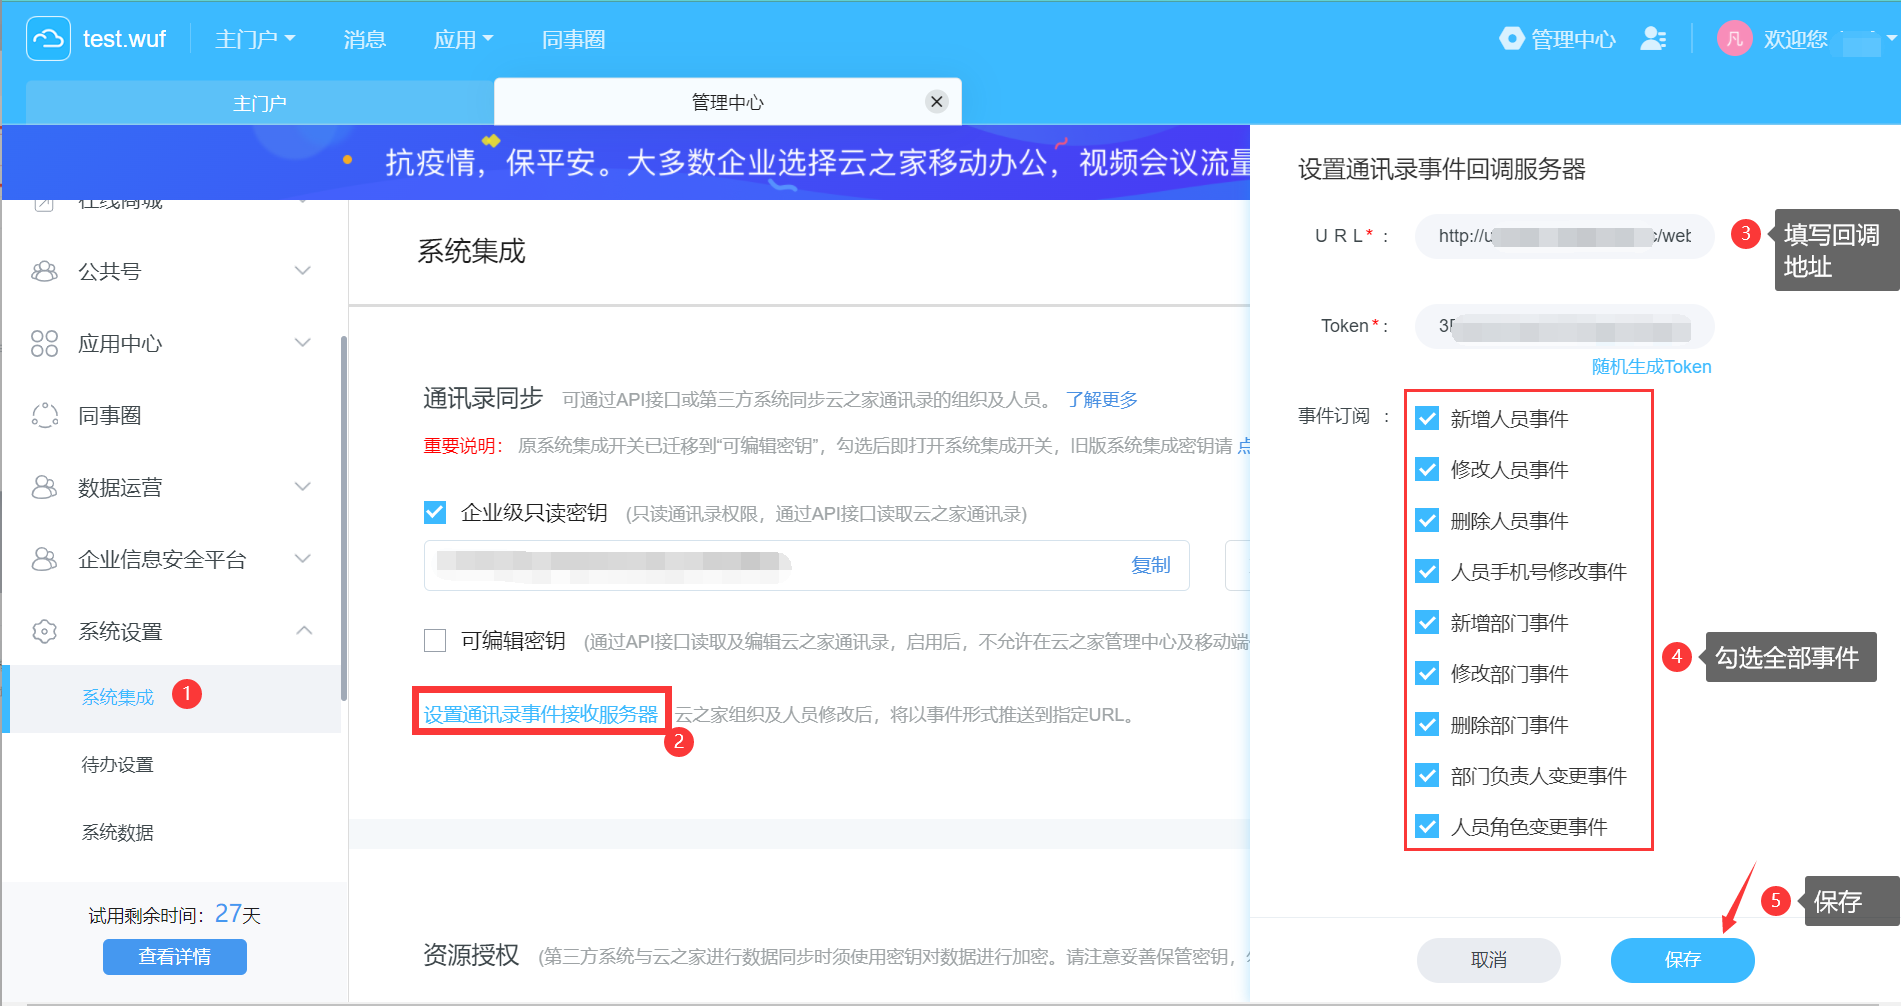
Task: Uncheck 修改部门事件
Action: (1427, 674)
